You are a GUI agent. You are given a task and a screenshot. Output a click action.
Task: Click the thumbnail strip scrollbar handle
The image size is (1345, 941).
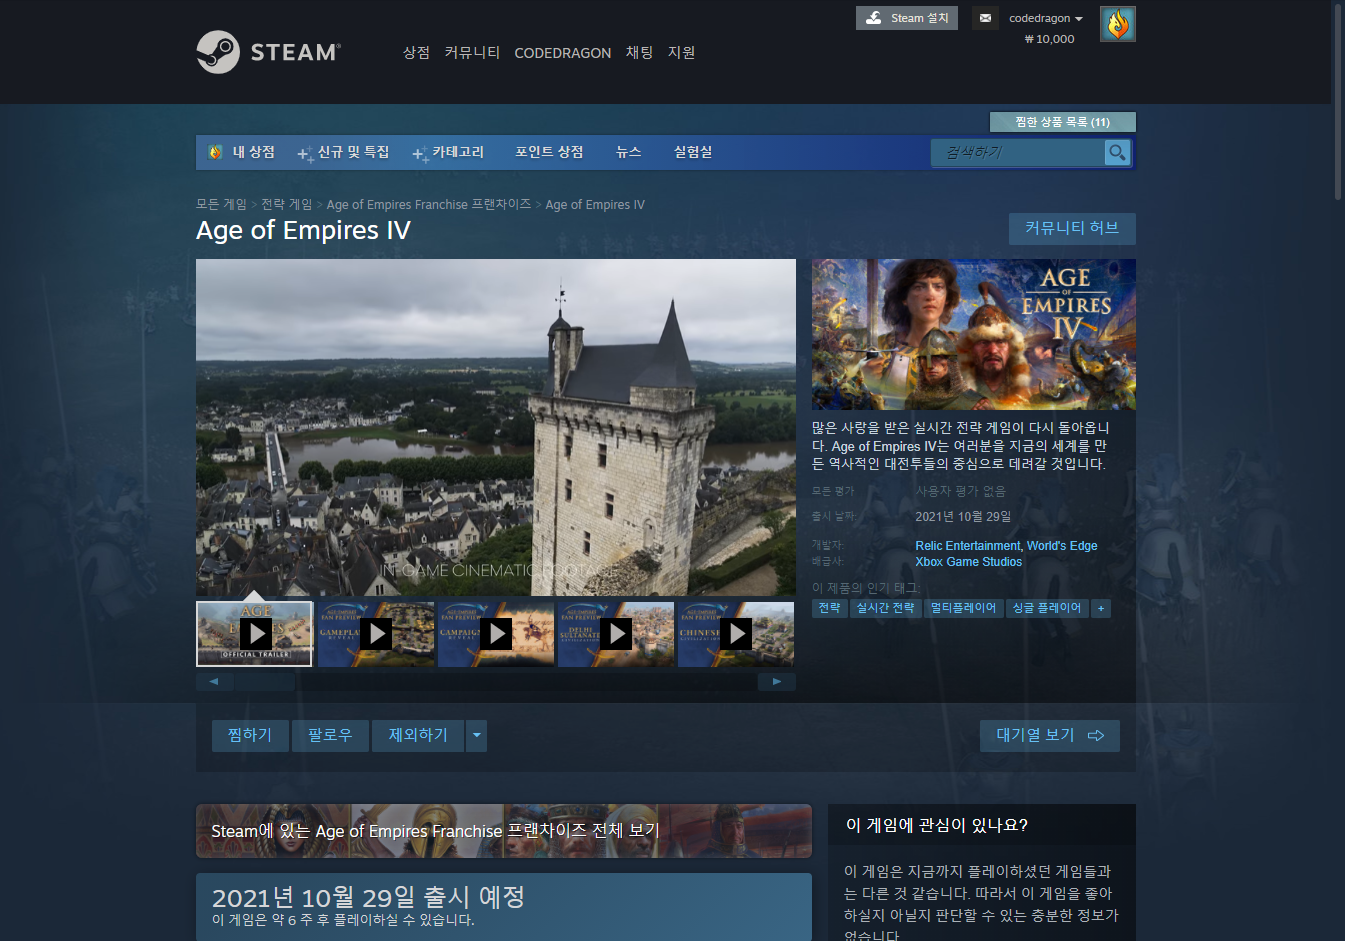tap(265, 681)
